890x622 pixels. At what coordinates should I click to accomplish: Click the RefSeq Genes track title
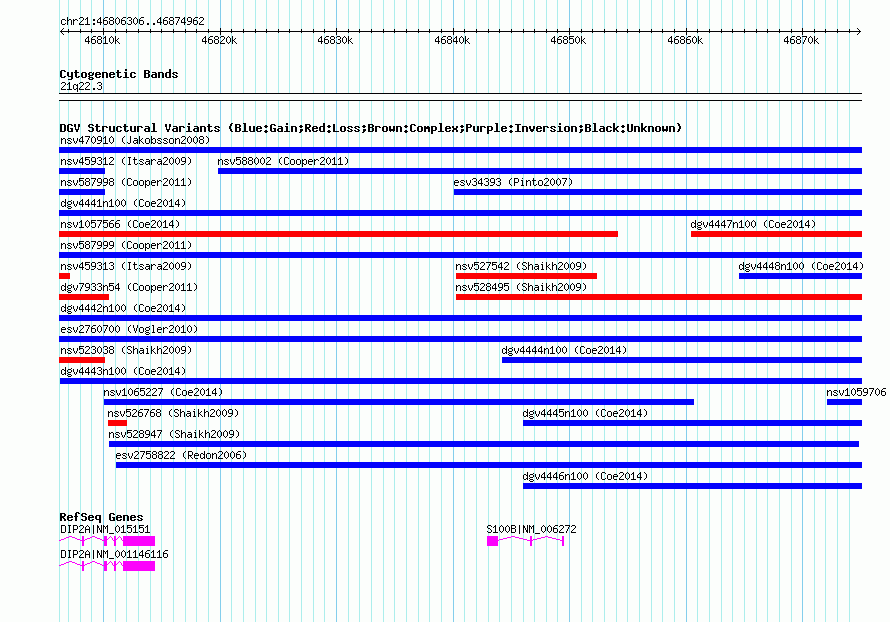coord(101,517)
